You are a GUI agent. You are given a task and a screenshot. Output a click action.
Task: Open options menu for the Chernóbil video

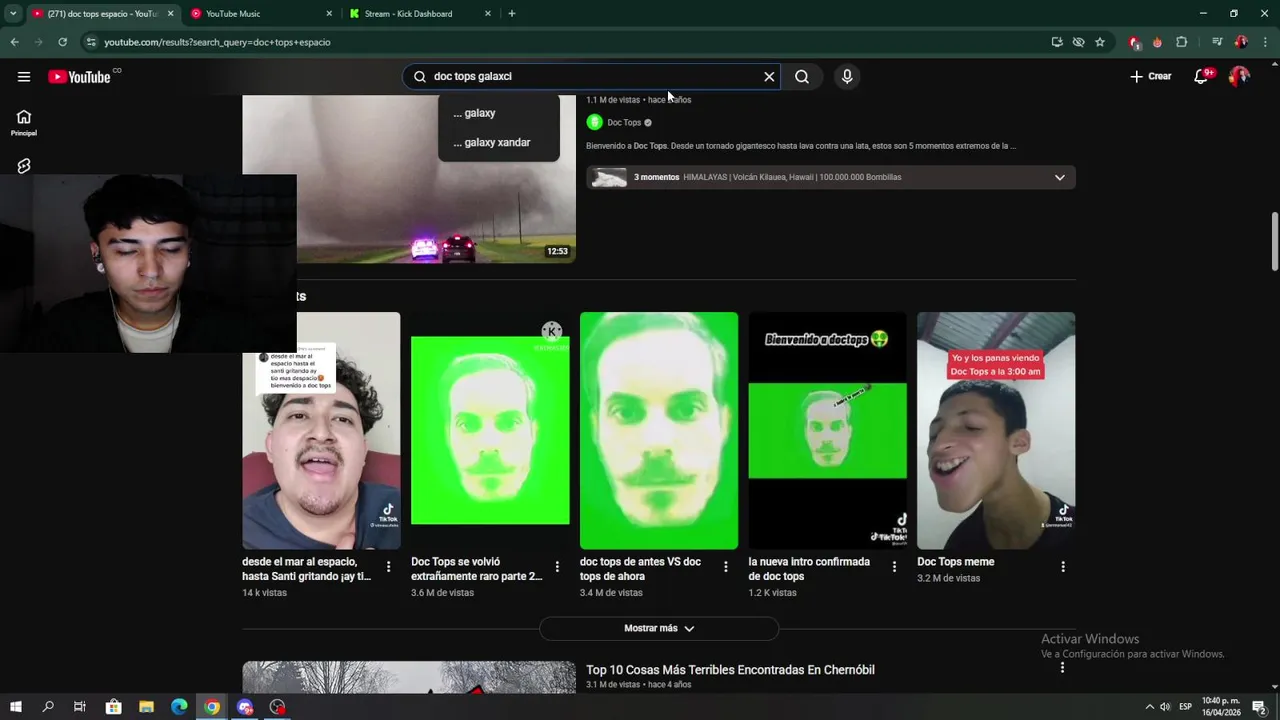pyautogui.click(x=1062, y=668)
